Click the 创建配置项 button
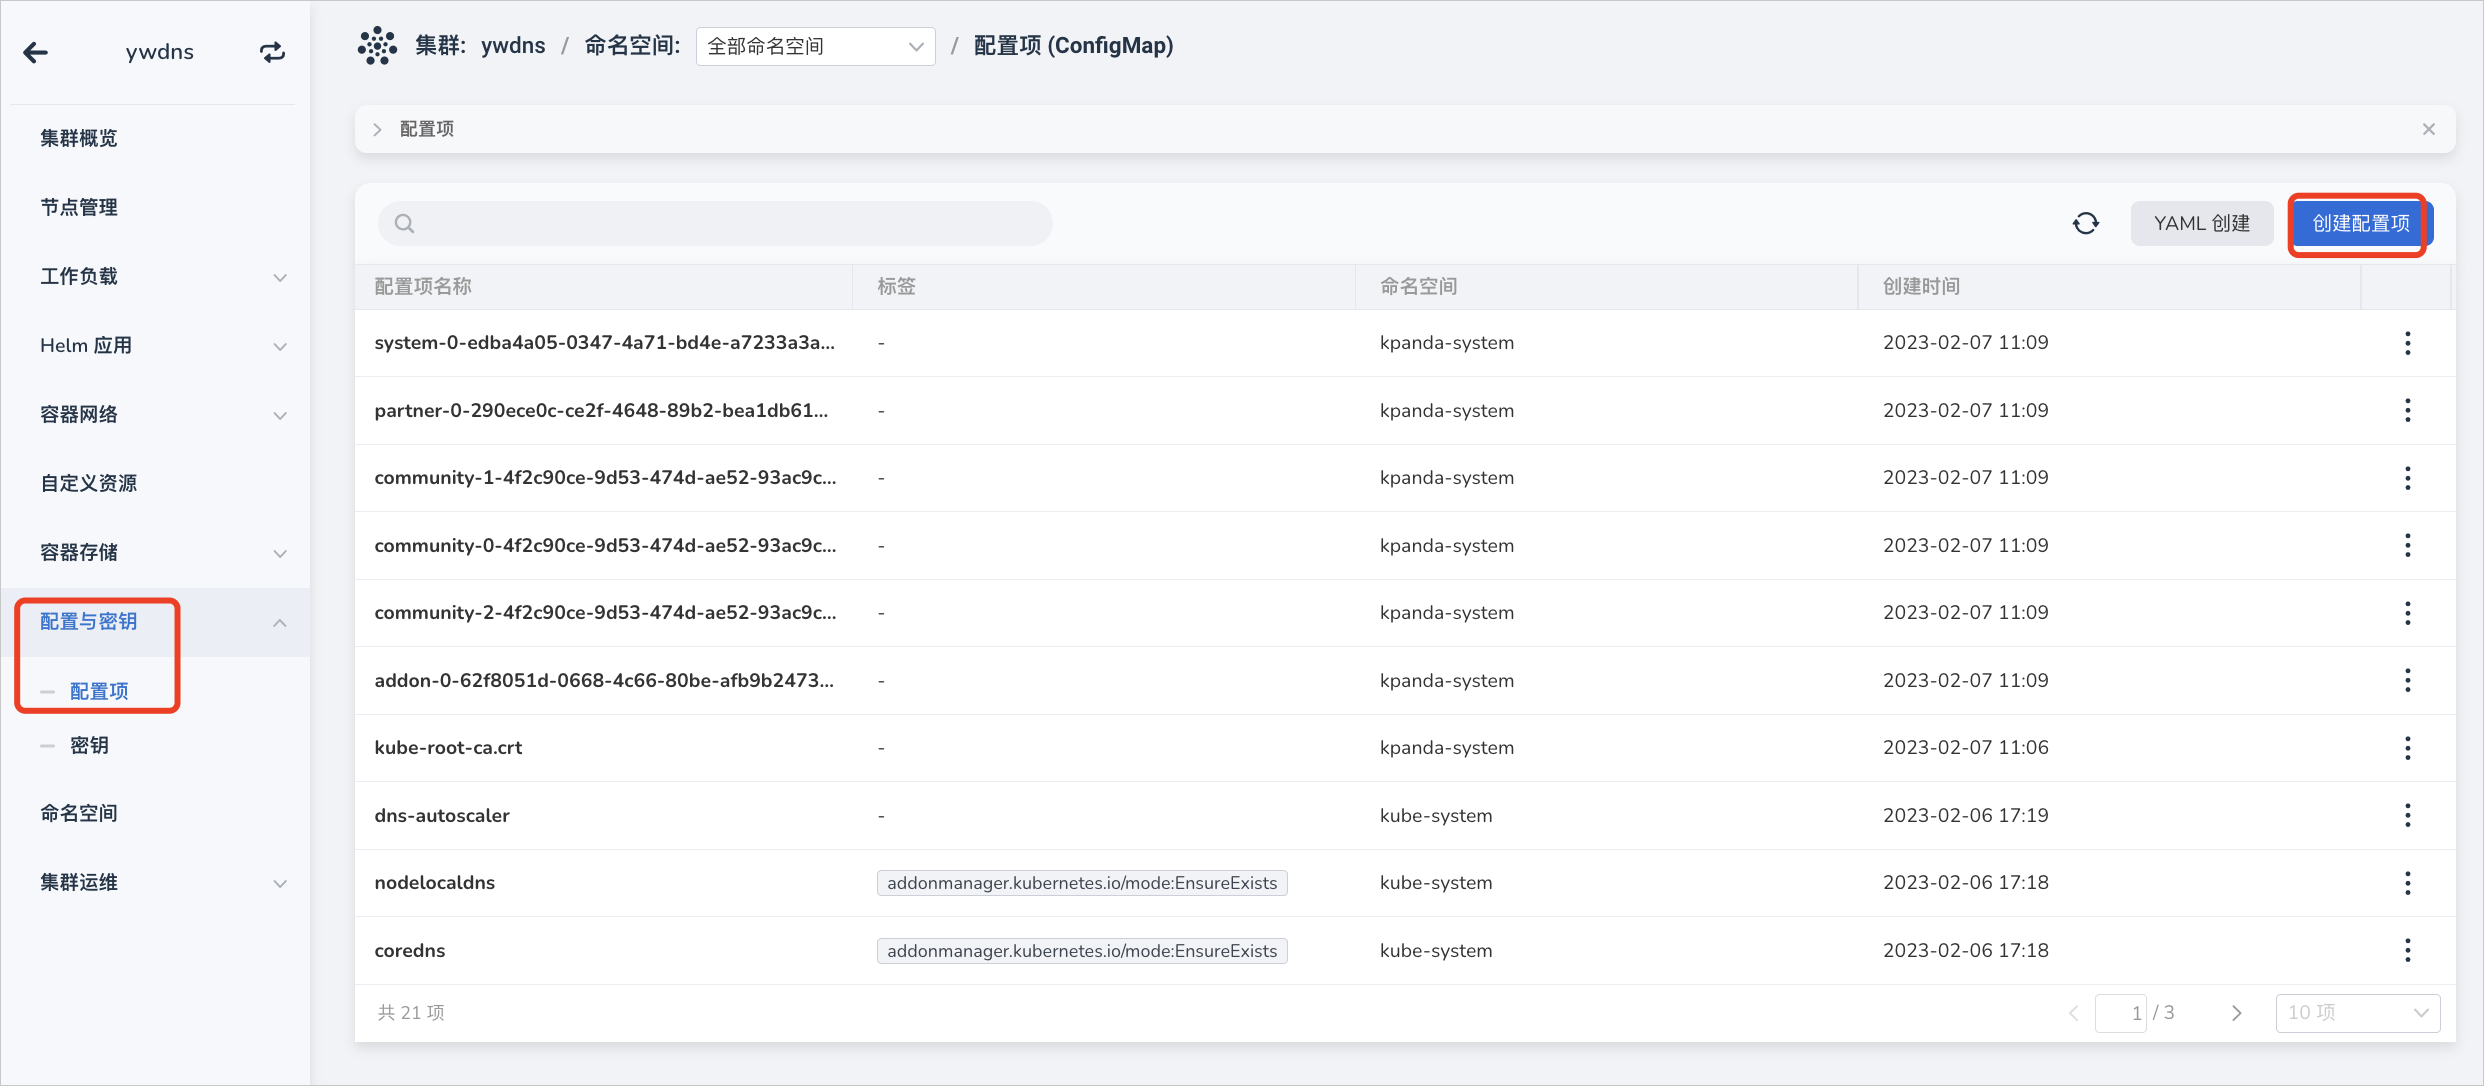2484x1086 pixels. [2361, 223]
